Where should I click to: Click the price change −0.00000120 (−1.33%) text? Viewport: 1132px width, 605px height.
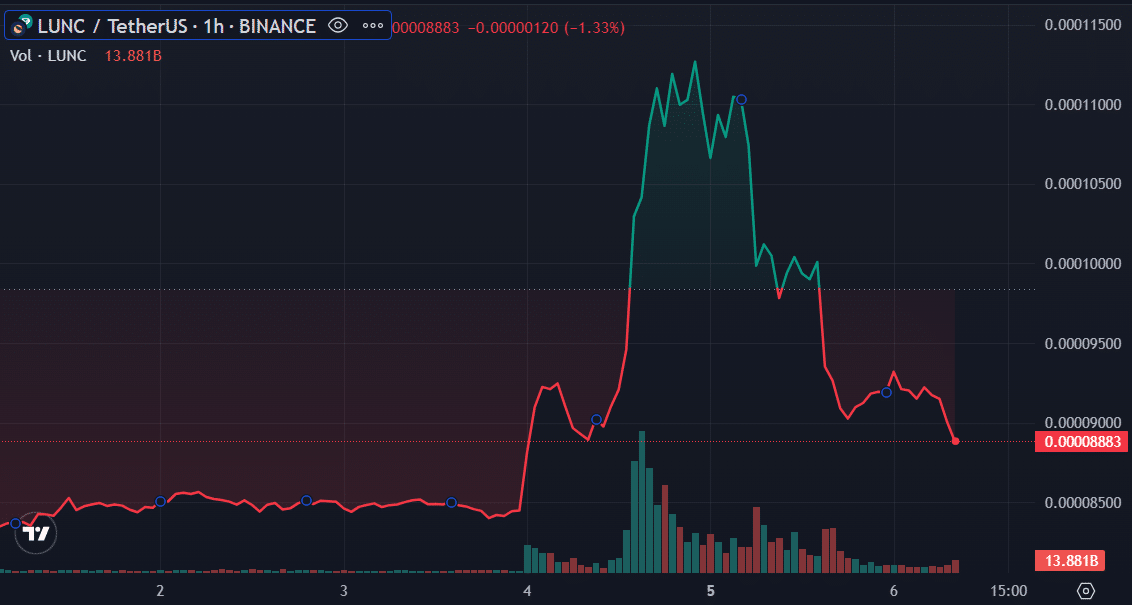547,28
